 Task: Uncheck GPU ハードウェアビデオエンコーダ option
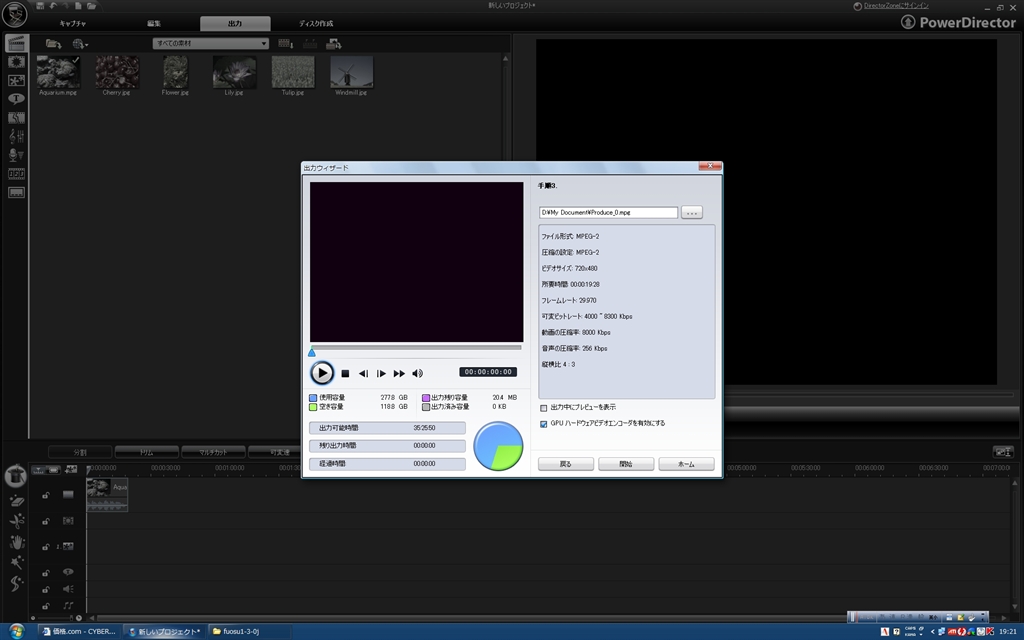544,423
